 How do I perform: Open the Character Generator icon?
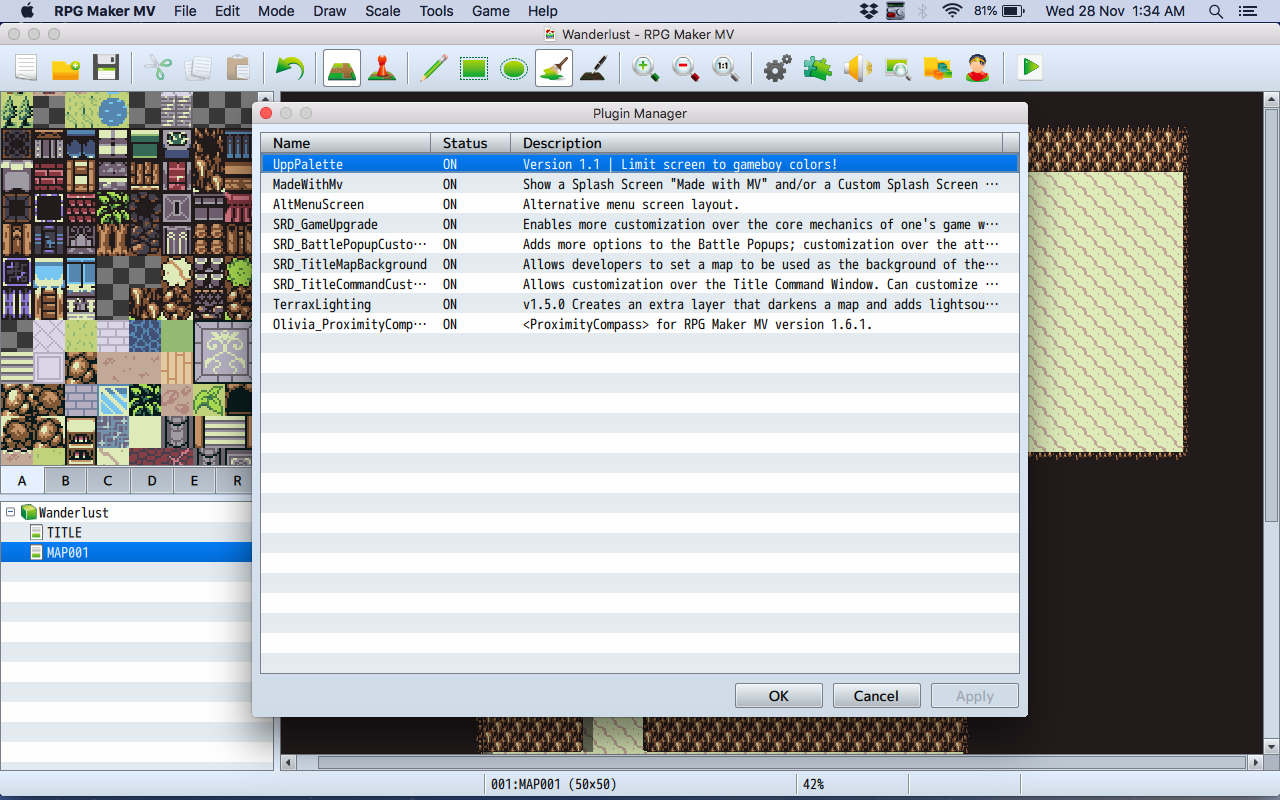tap(978, 68)
